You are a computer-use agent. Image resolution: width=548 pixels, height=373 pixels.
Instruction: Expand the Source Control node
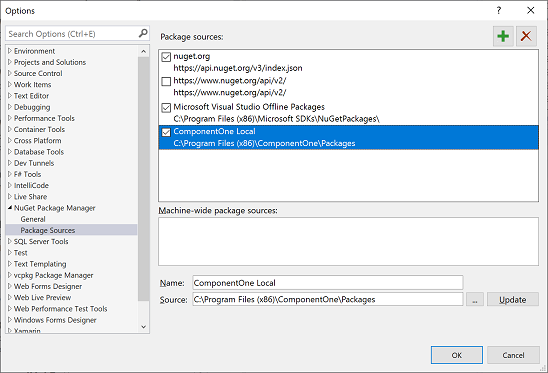pyautogui.click(x=10, y=73)
